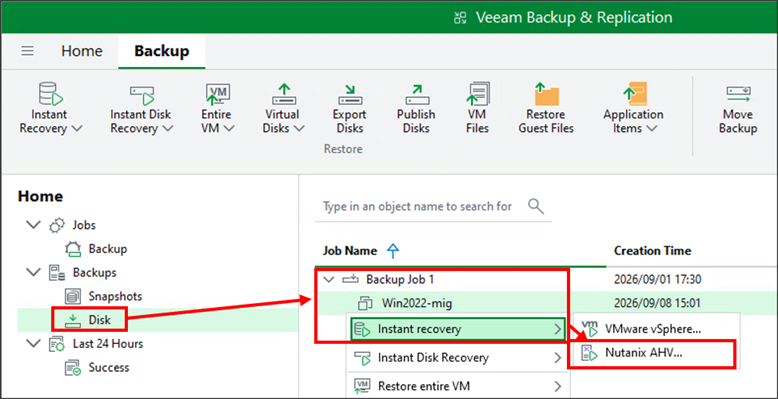Click the Nutanix AHV submenu icon
Viewport: 778px width, 399px height.
pyautogui.click(x=589, y=353)
